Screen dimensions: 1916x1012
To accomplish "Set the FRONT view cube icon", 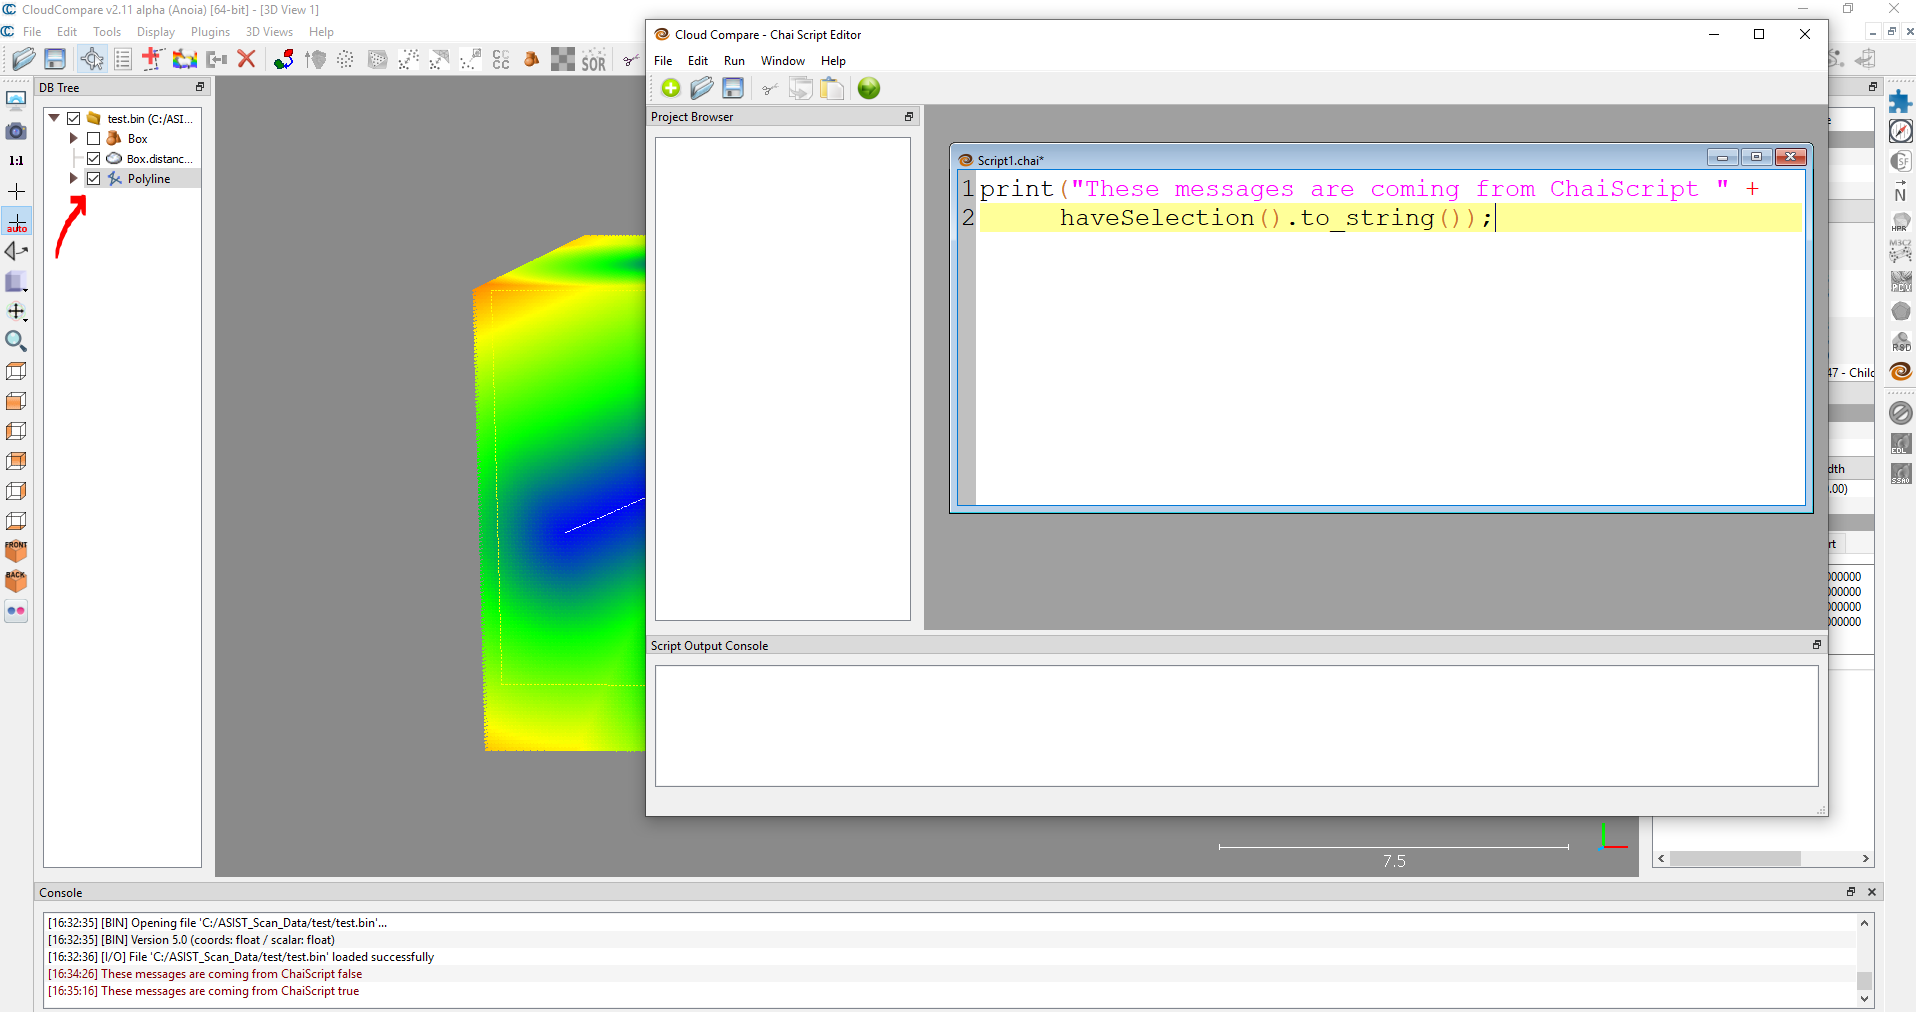I will click(x=16, y=551).
